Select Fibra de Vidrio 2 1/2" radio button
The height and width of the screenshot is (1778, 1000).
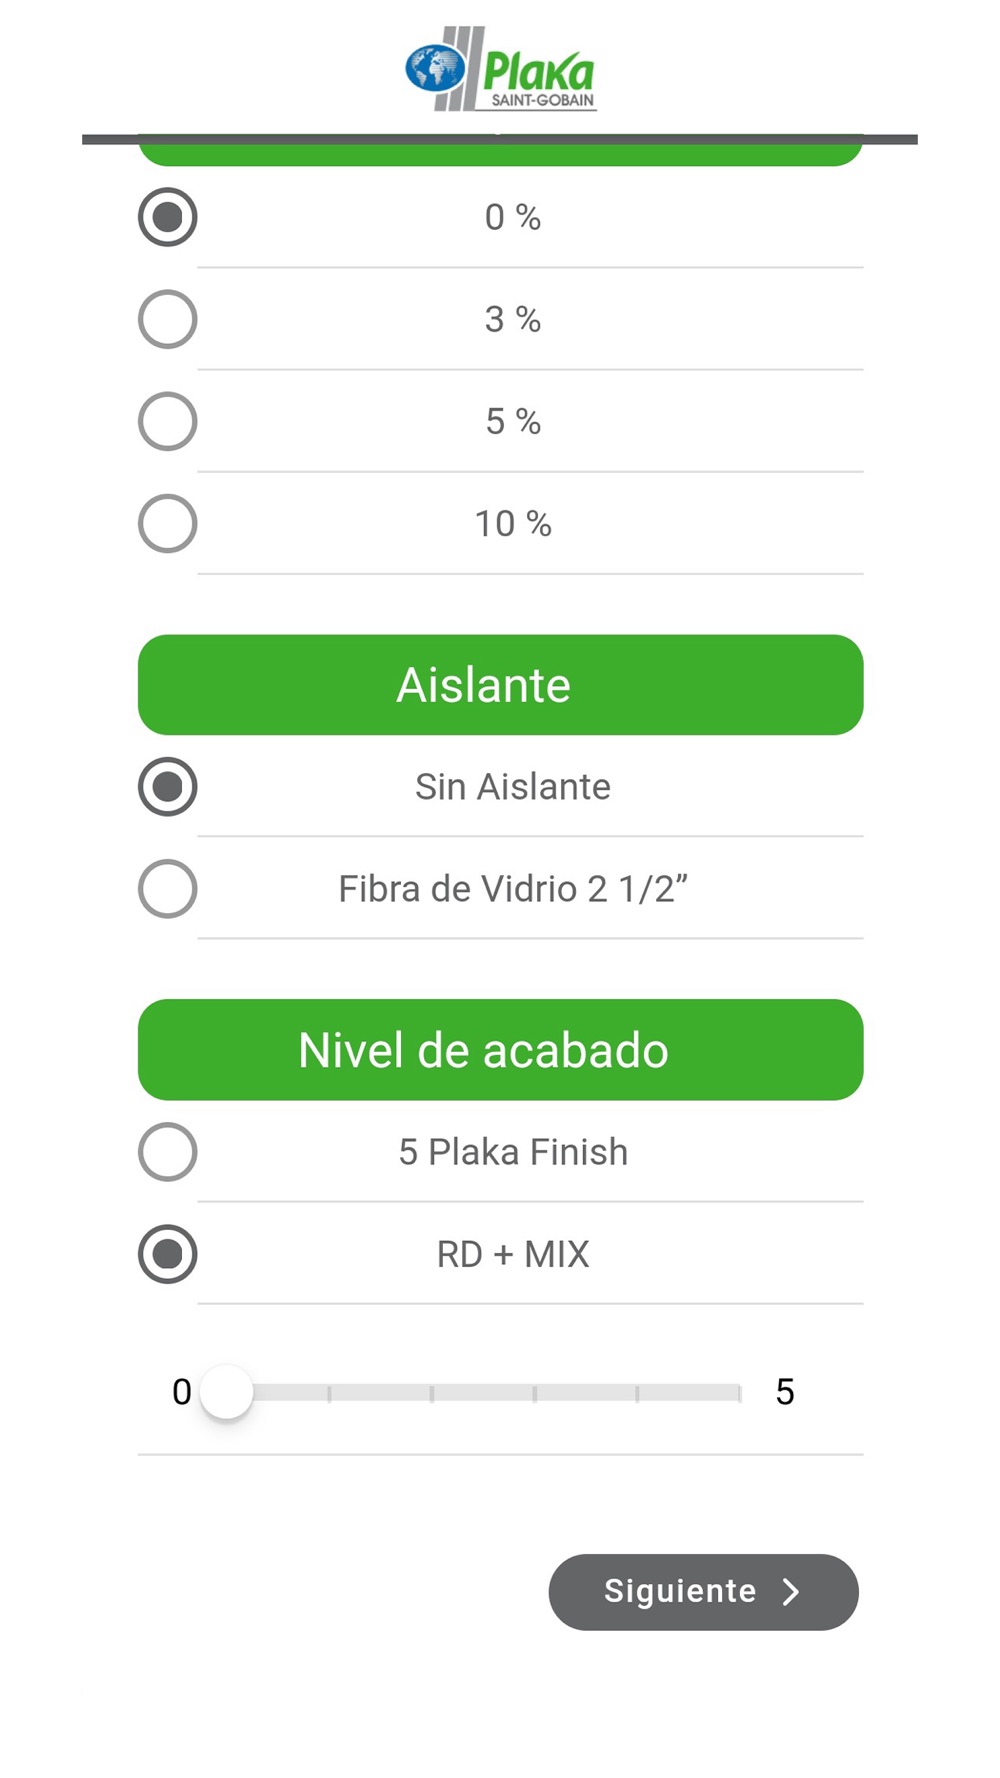click(x=167, y=889)
